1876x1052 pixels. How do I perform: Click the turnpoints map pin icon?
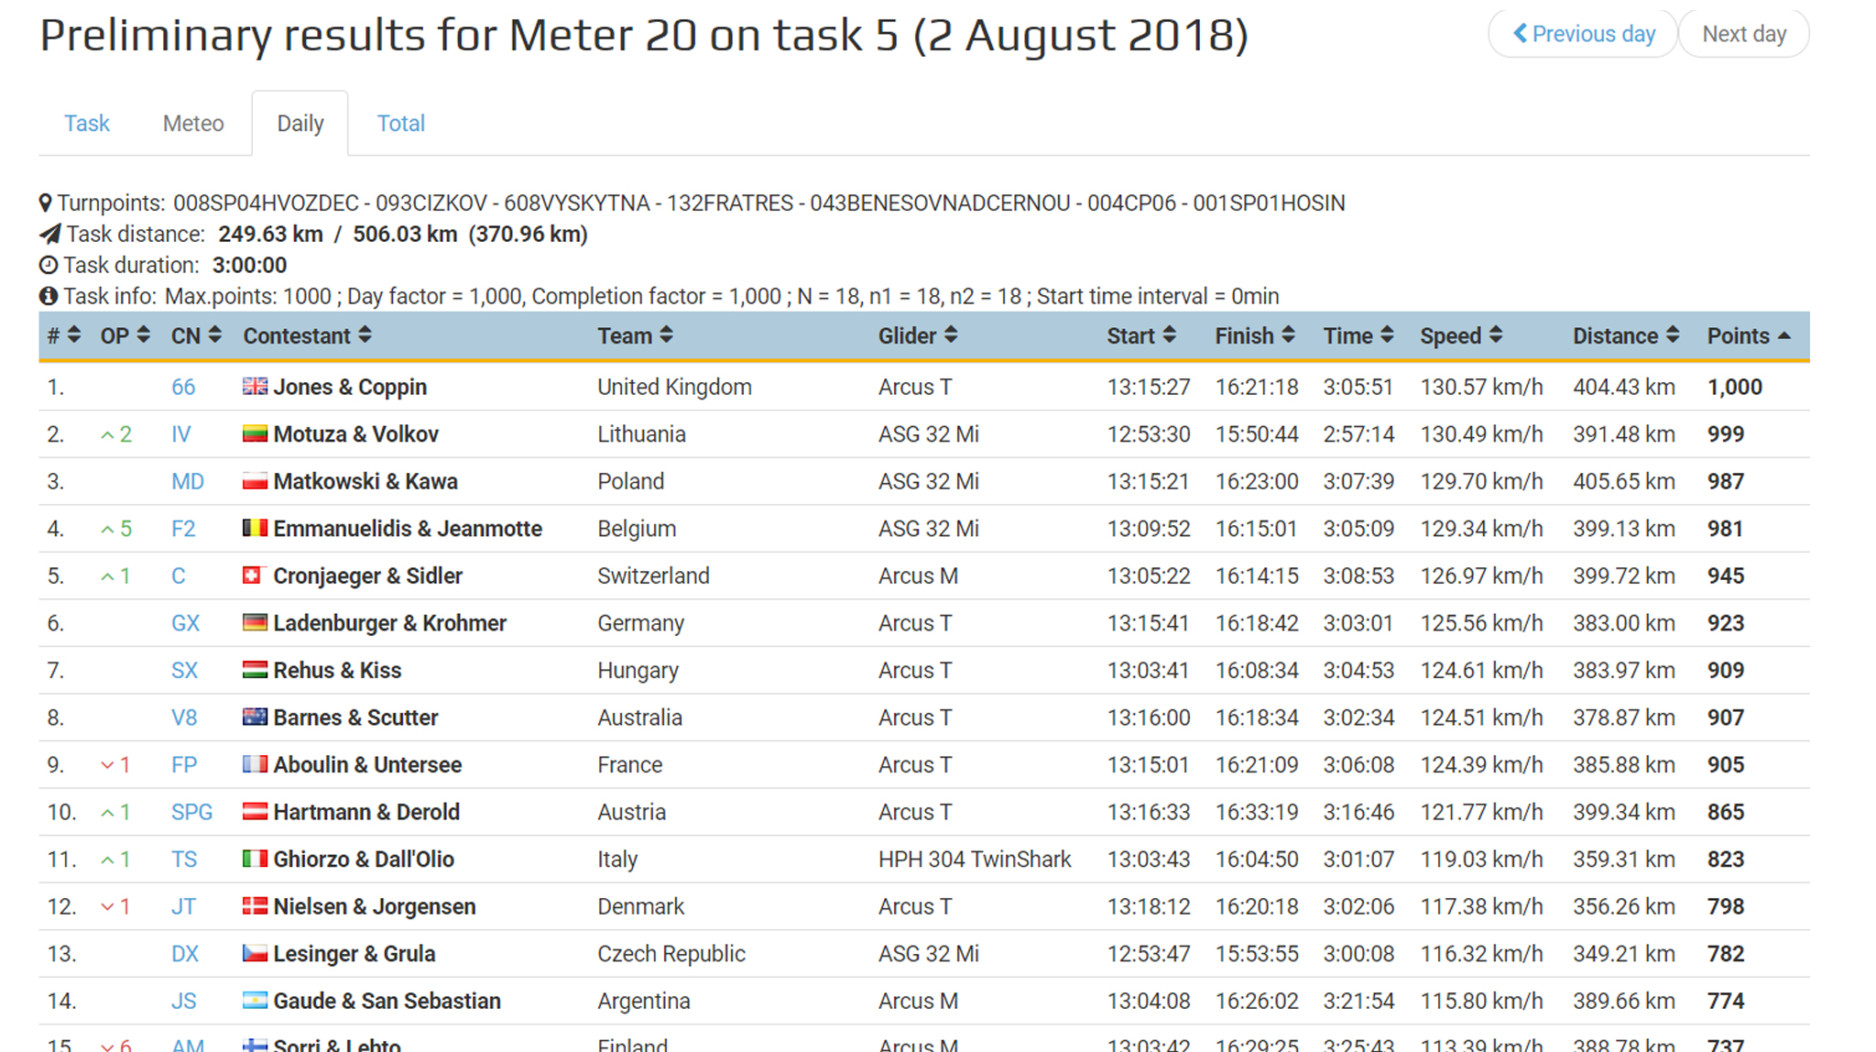[x=45, y=203]
